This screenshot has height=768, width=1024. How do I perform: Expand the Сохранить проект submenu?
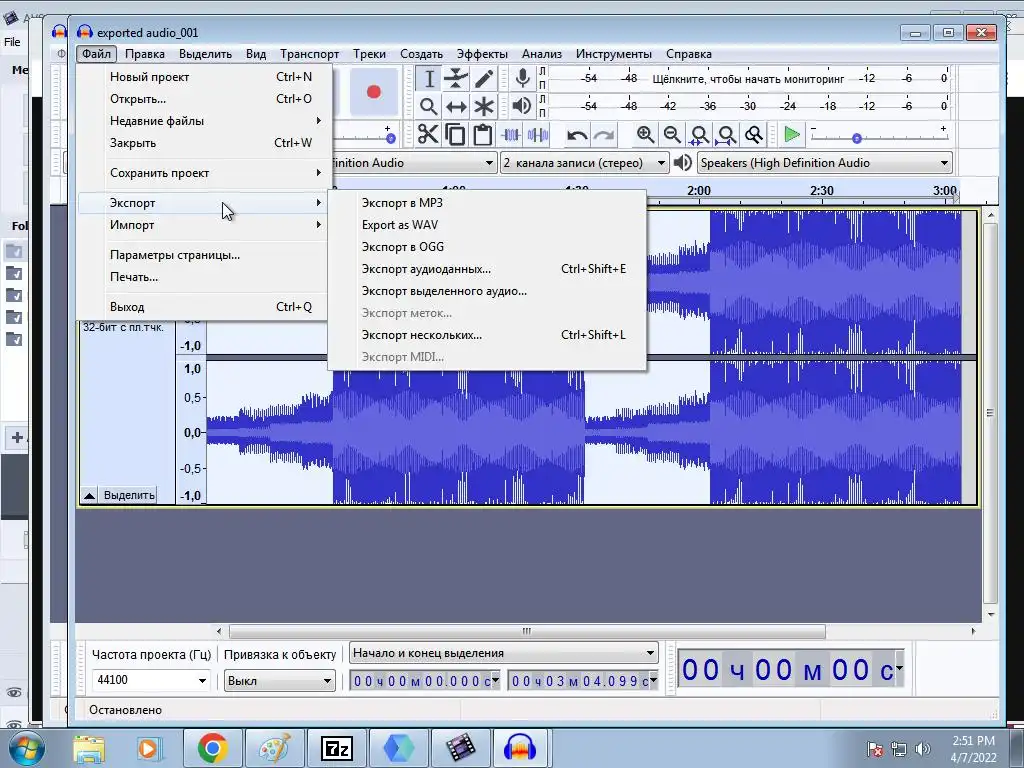[x=203, y=173]
